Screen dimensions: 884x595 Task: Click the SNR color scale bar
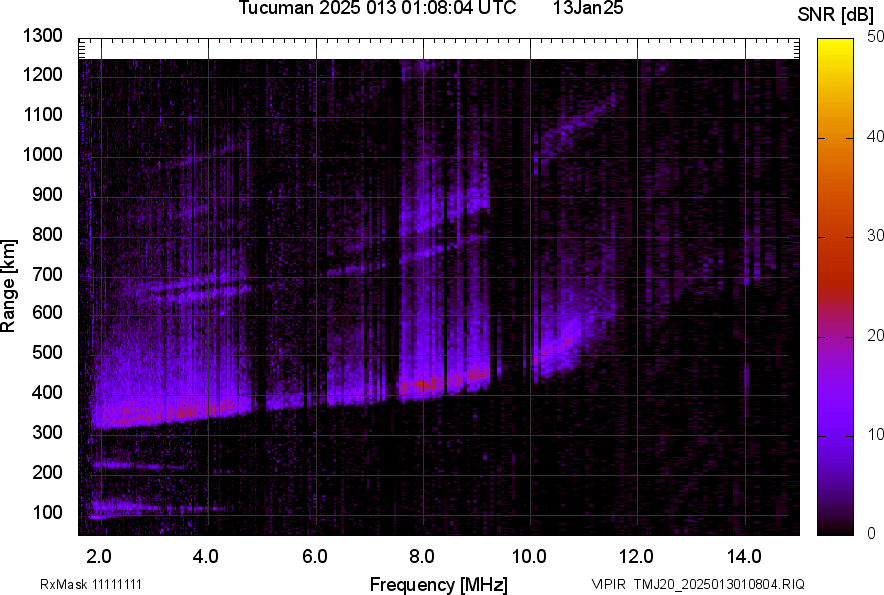pyautogui.click(x=836, y=287)
